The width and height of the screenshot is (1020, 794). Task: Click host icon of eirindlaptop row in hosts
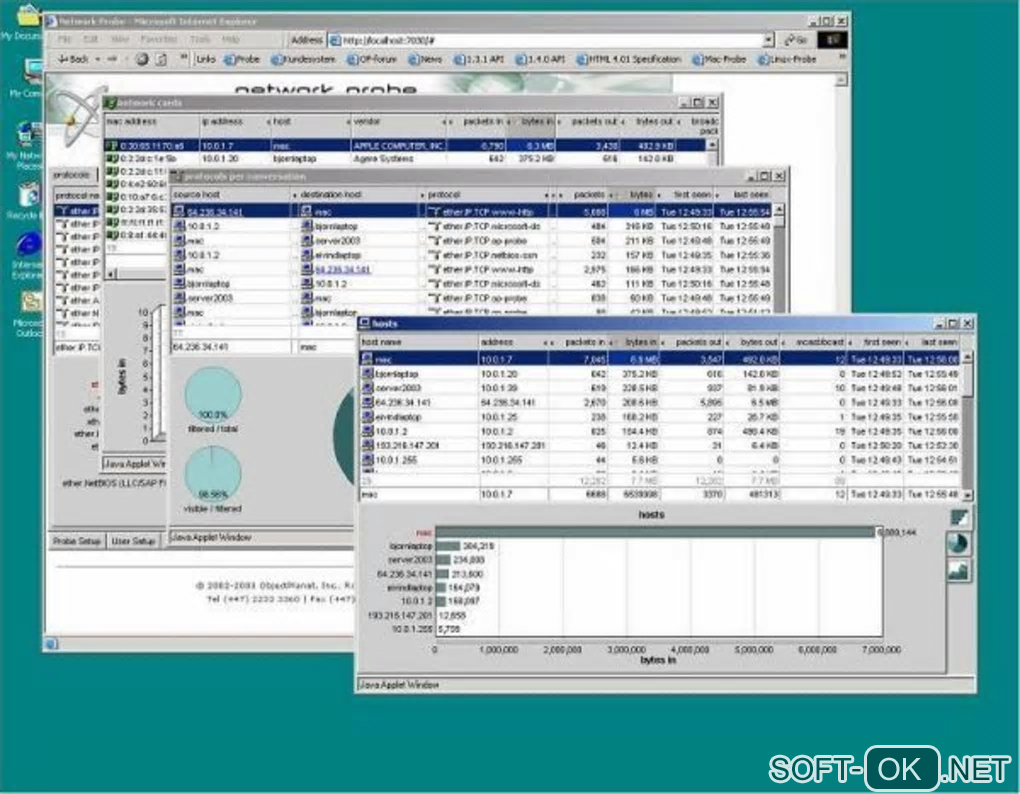coord(368,416)
